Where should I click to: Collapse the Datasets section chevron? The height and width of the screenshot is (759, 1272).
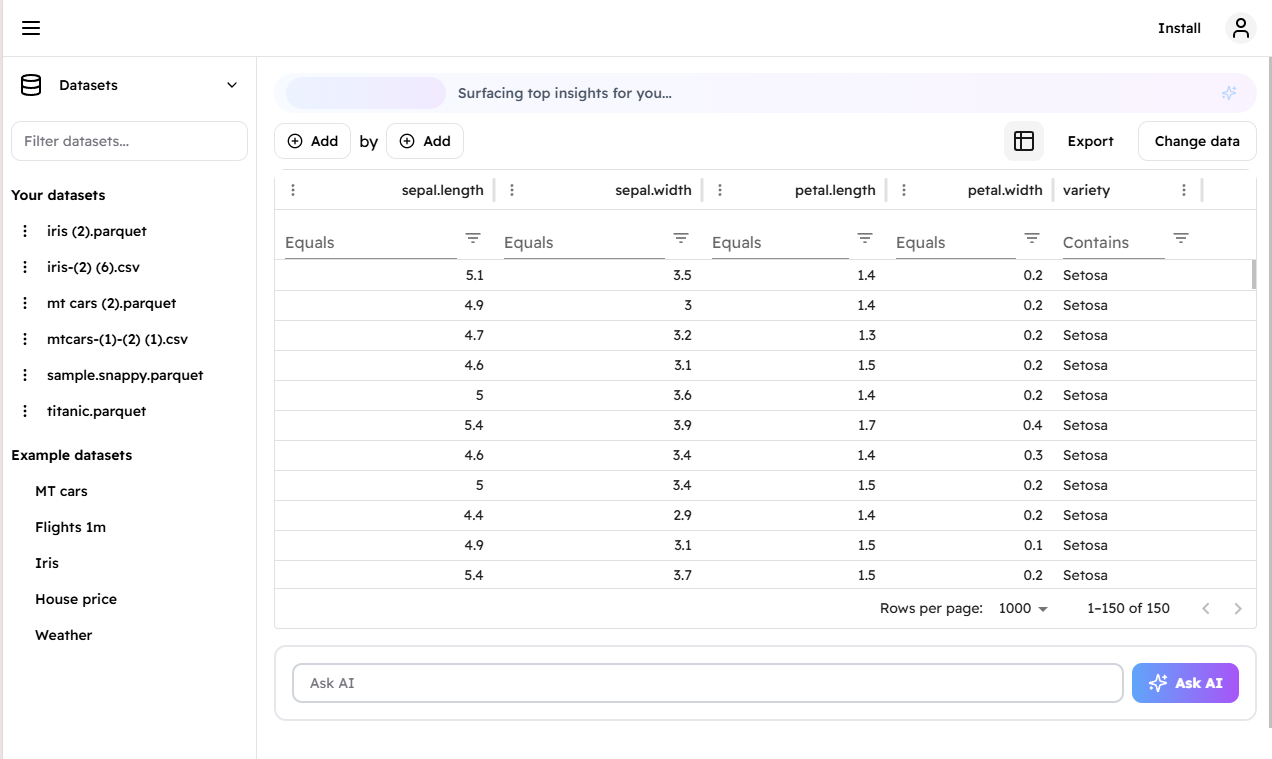pyautogui.click(x=232, y=85)
